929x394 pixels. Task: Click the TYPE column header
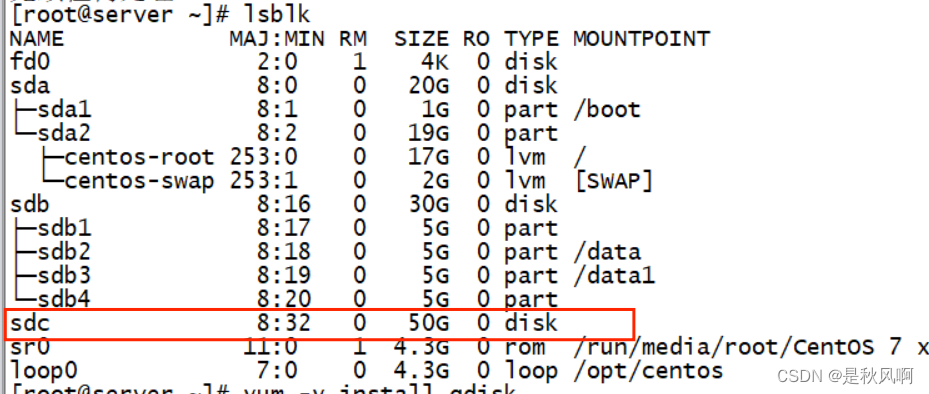tap(531, 39)
